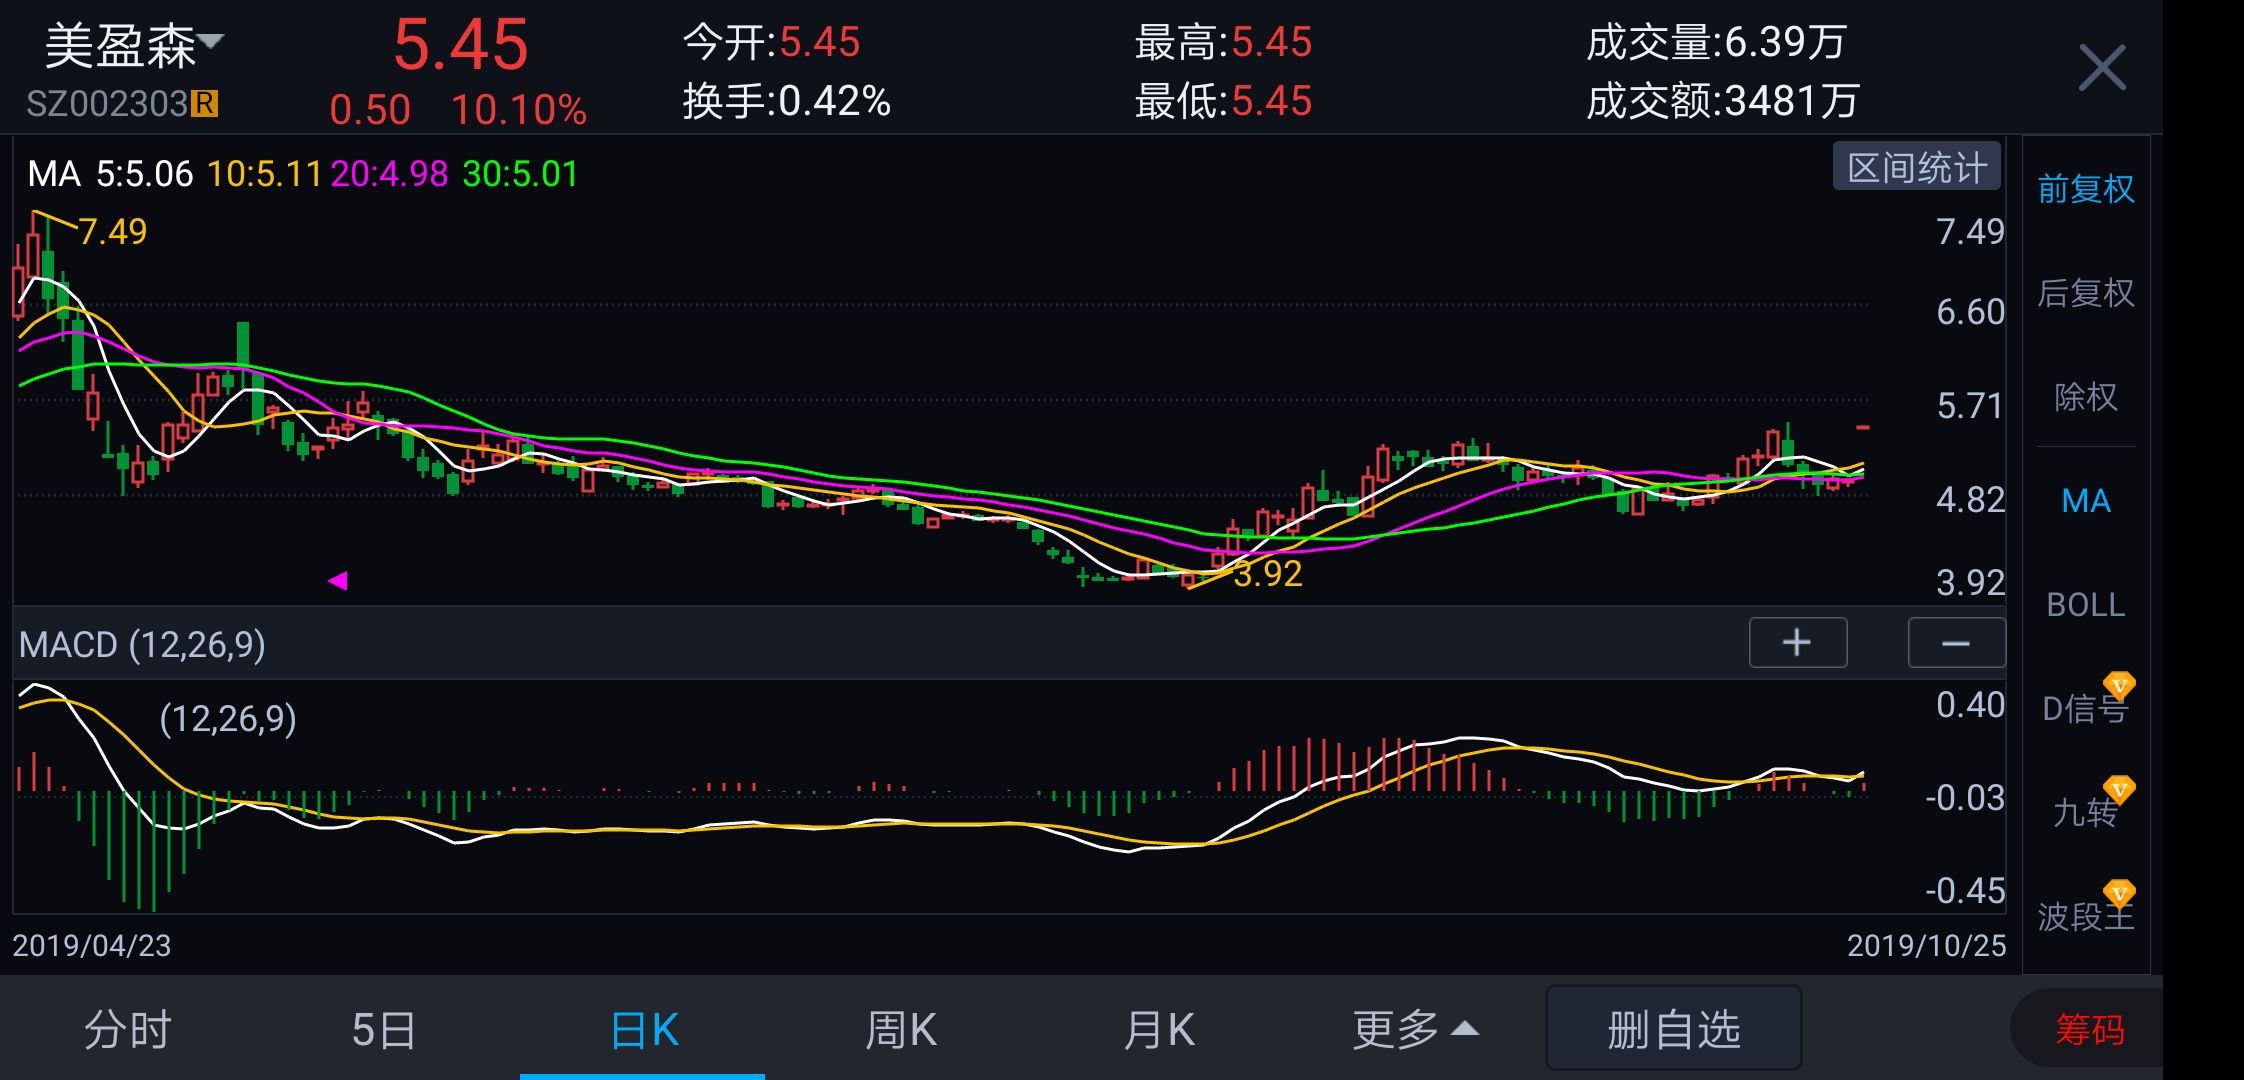Select the 九转 indicator tool
The image size is (2244, 1080).
tap(2082, 814)
